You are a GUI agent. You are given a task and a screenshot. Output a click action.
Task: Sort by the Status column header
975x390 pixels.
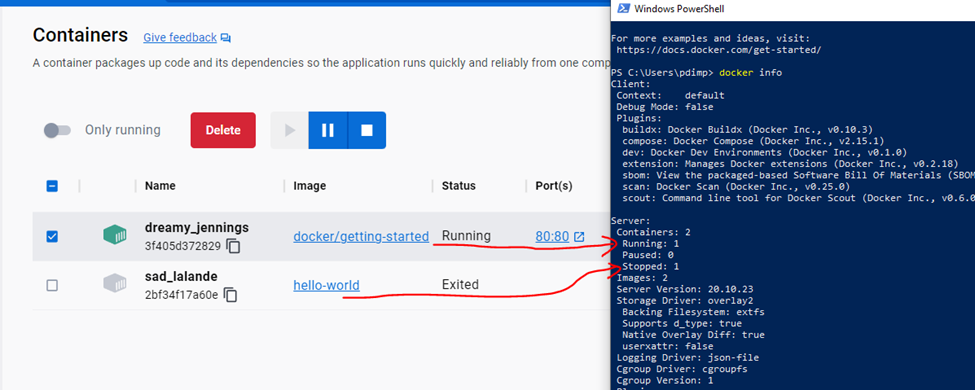click(x=458, y=185)
